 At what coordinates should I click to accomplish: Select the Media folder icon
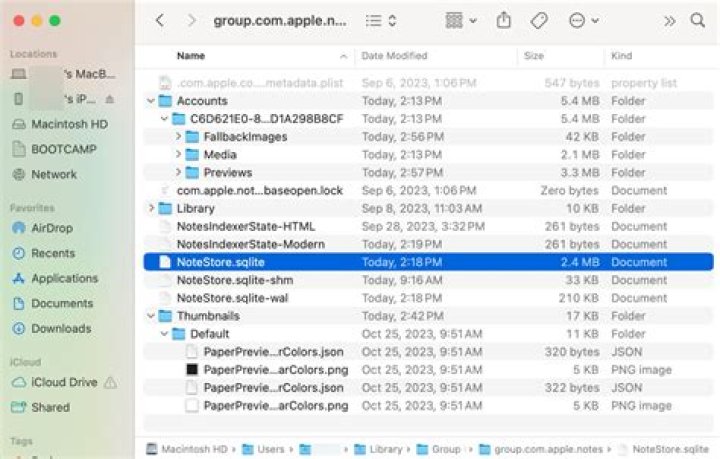192,154
